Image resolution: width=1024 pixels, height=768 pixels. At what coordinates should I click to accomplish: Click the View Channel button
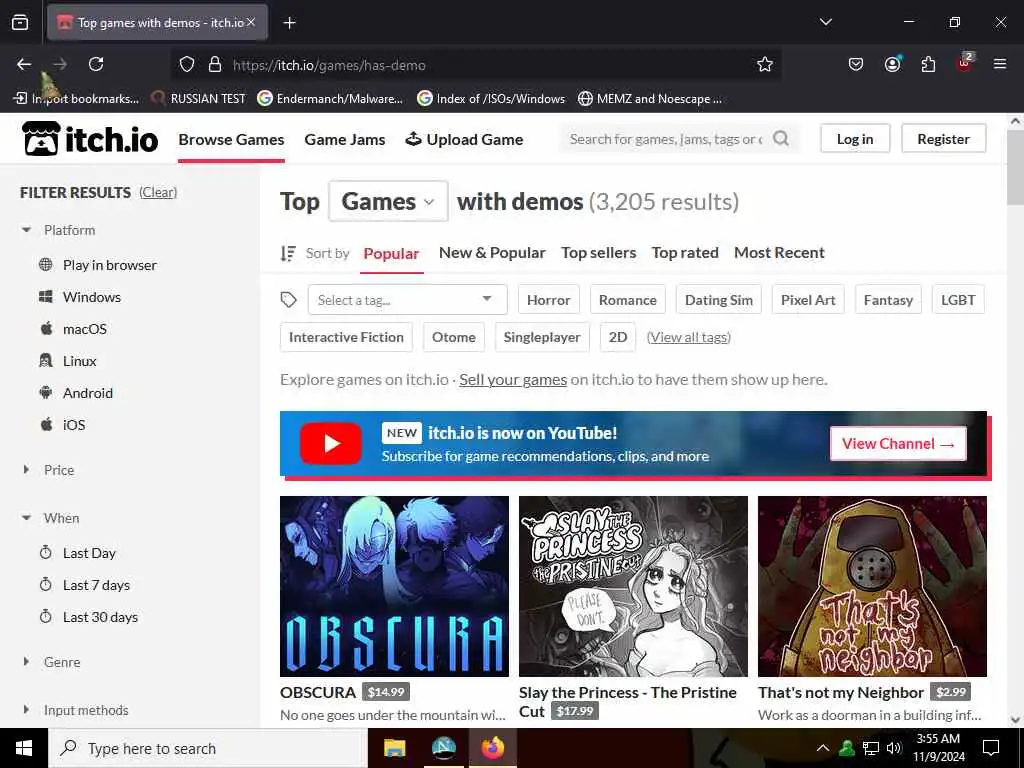click(898, 443)
